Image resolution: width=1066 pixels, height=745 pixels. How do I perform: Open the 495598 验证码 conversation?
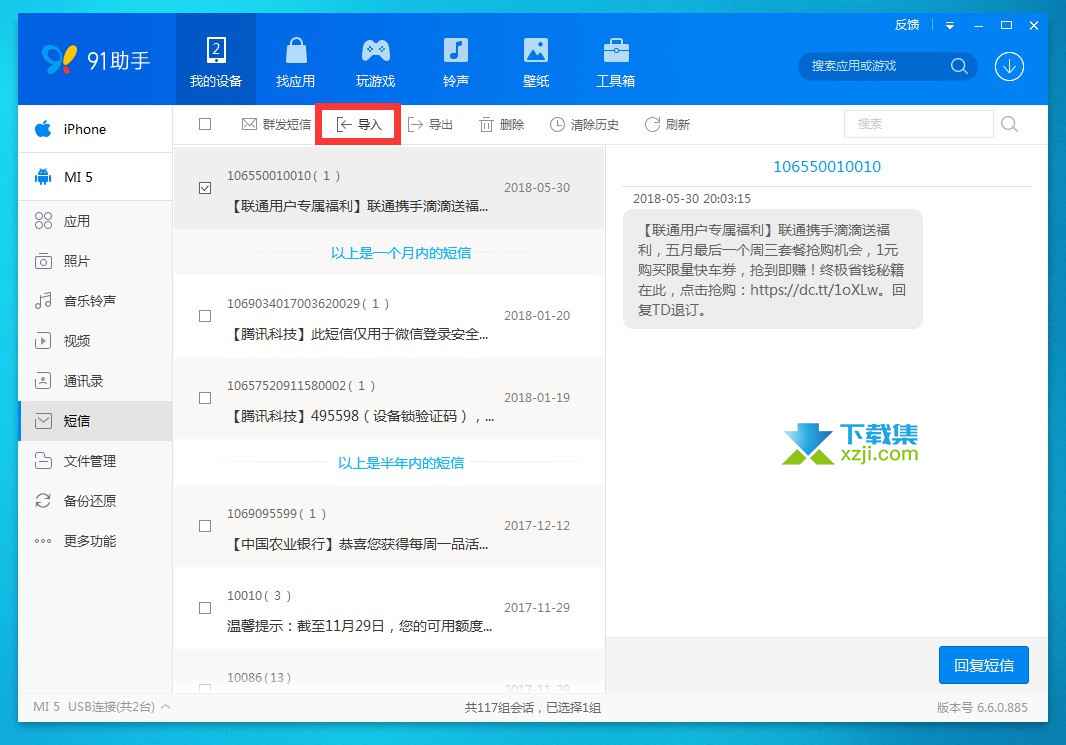(x=389, y=398)
